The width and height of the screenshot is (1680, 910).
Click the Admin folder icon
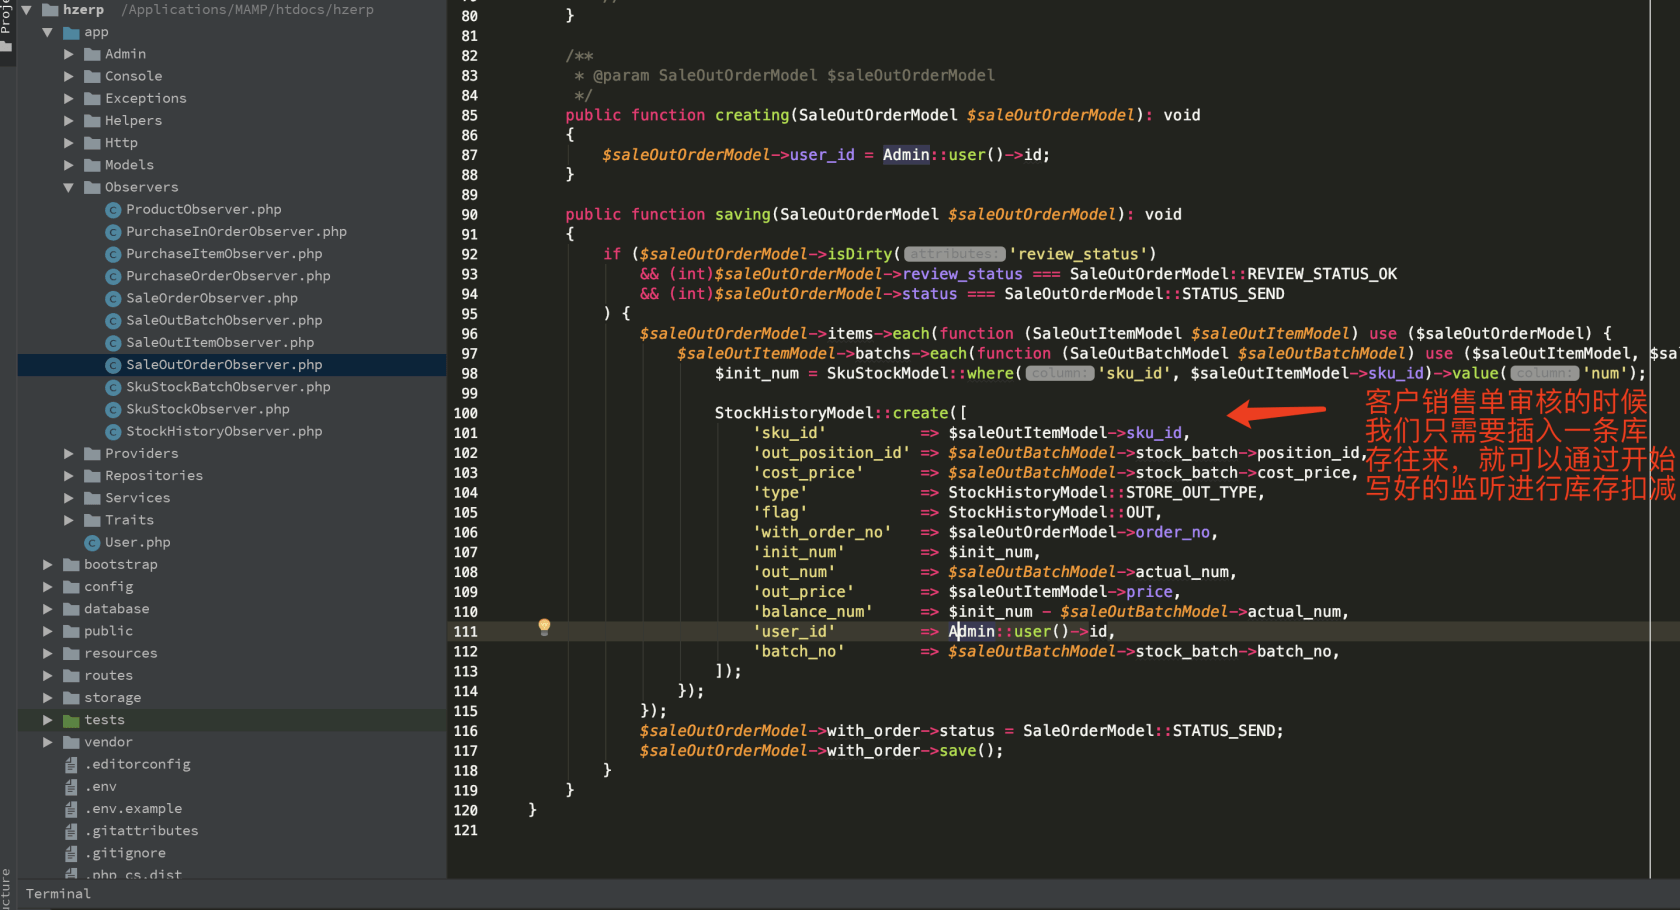click(92, 54)
